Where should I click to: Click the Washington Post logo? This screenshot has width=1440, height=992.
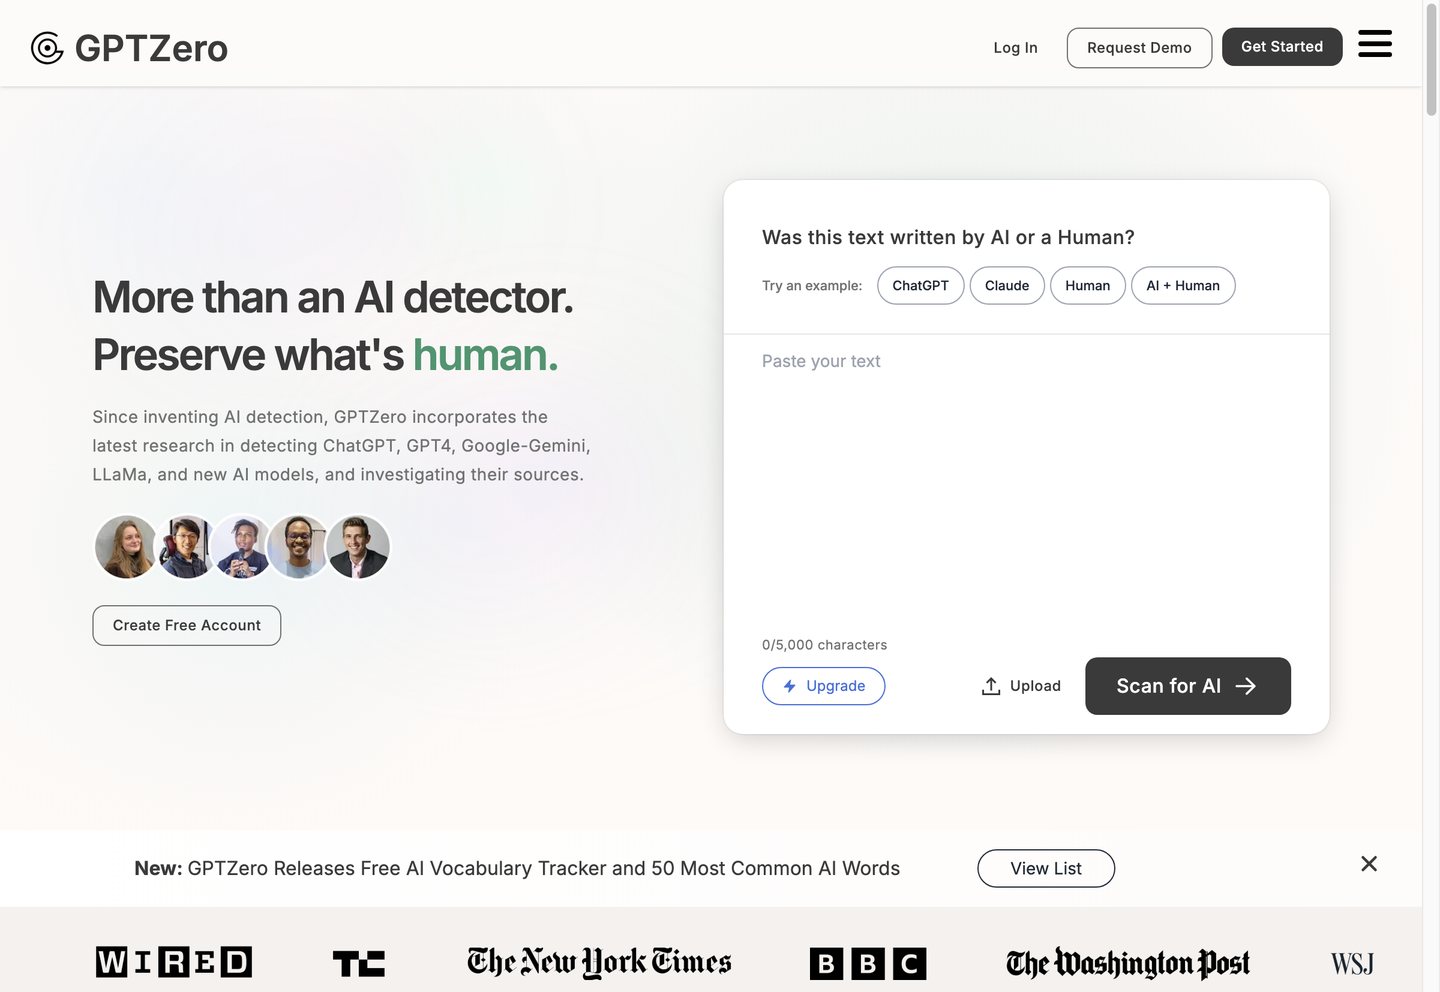coord(1127,963)
